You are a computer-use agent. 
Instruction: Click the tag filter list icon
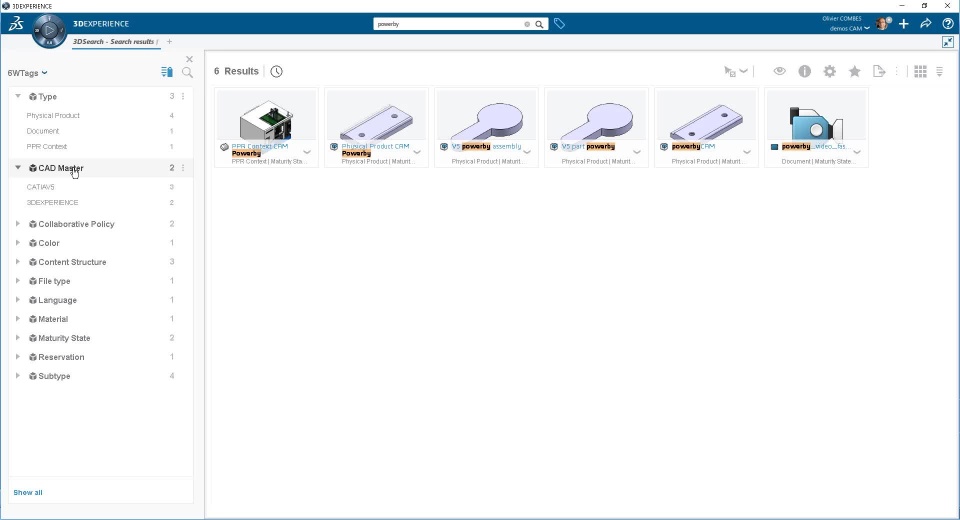point(167,72)
